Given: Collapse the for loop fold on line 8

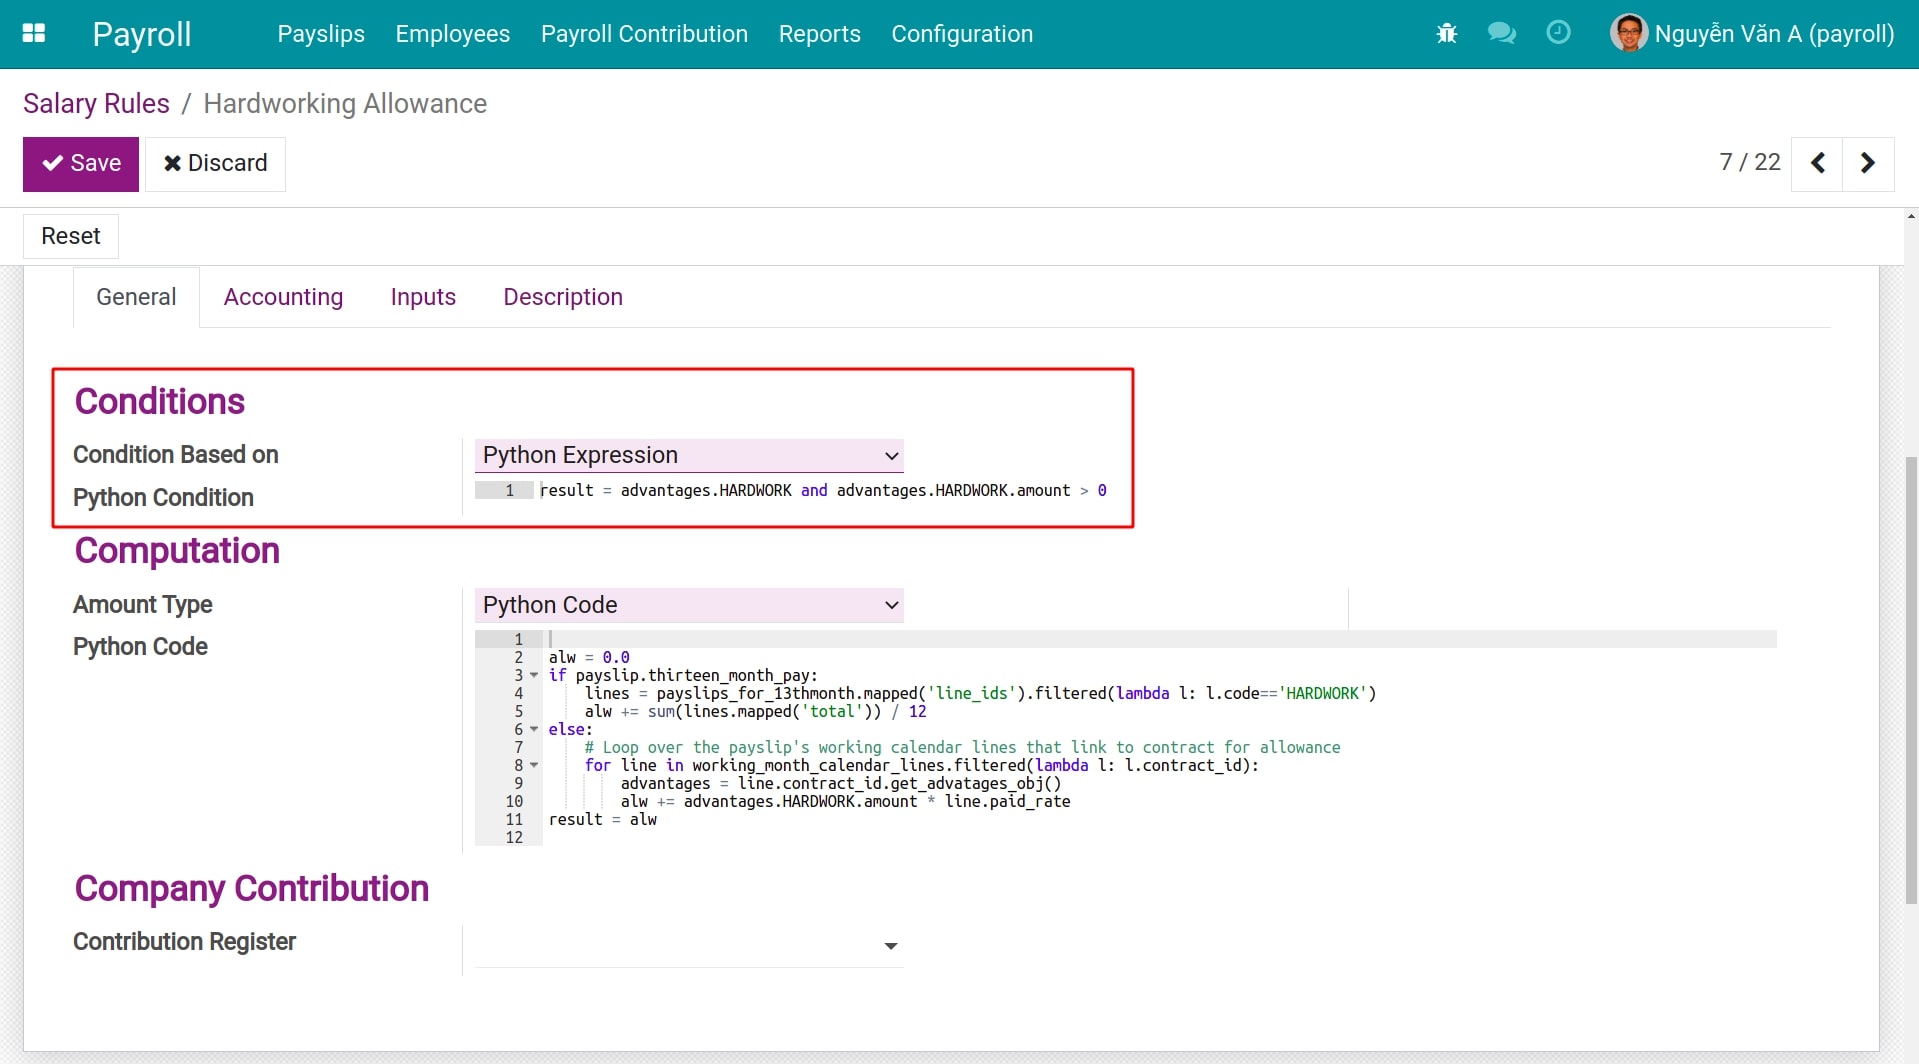Looking at the screenshot, I should [x=533, y=765].
